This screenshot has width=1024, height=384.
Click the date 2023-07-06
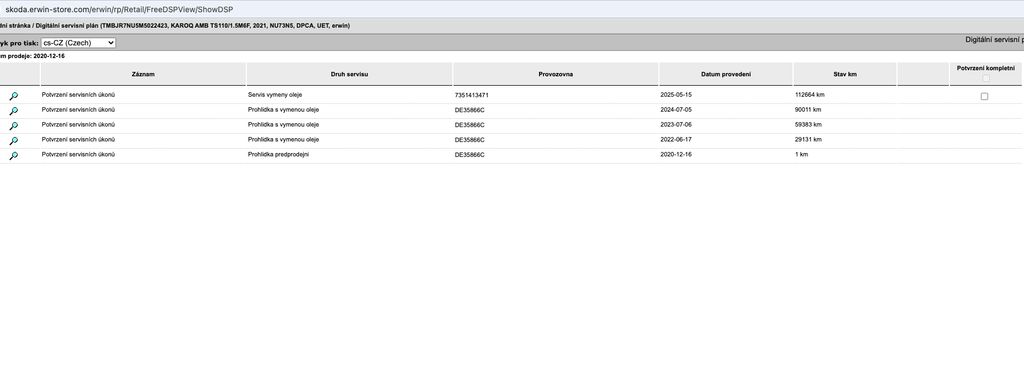(676, 125)
